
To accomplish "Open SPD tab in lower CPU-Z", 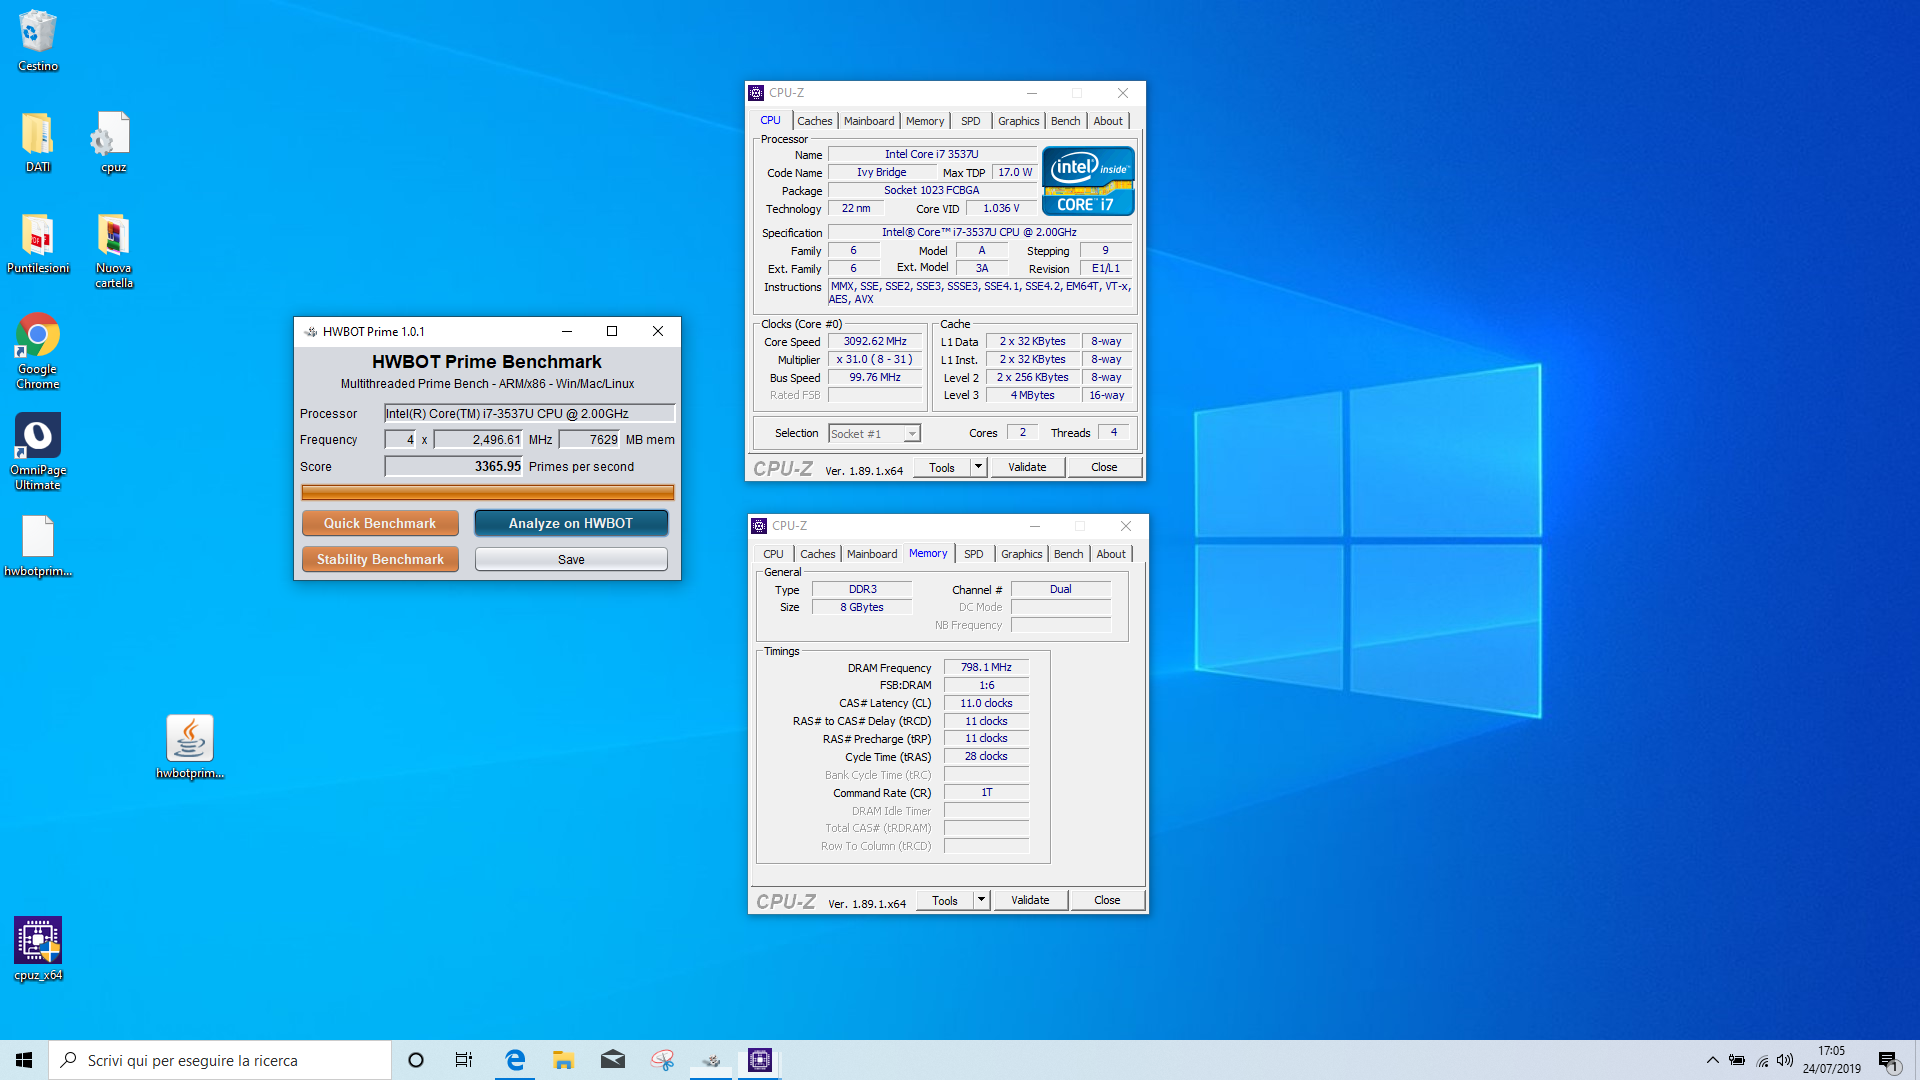I will click(x=974, y=554).
